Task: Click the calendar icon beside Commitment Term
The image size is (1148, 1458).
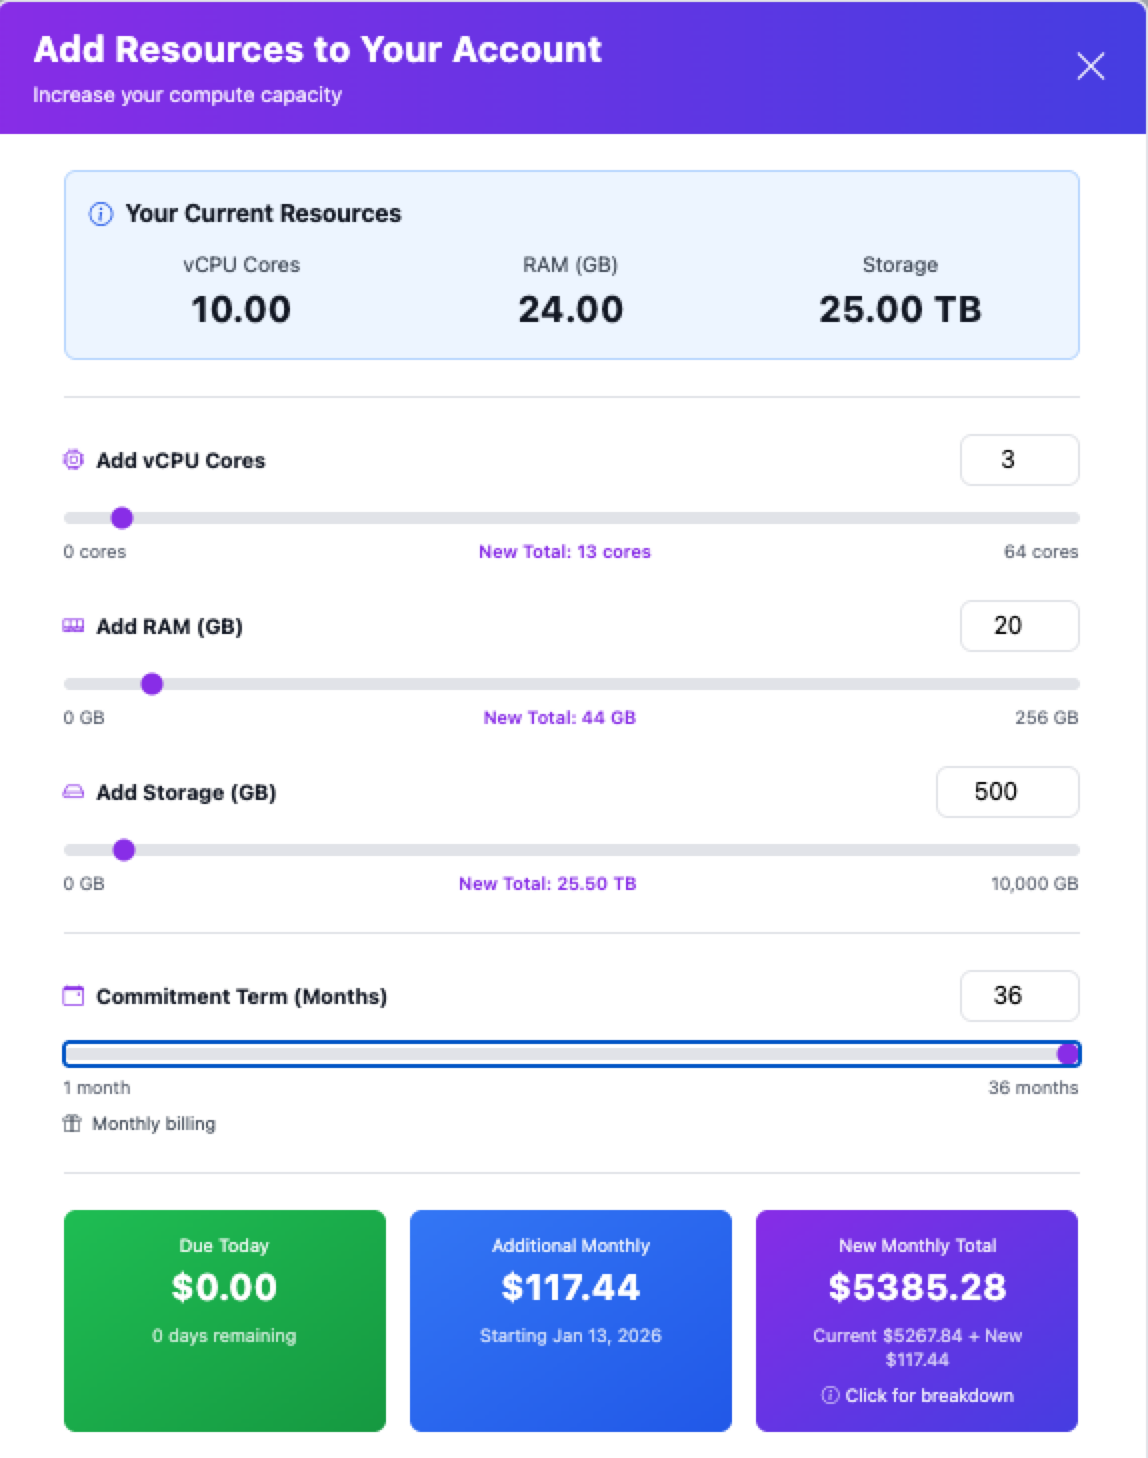Action: pos(72,995)
